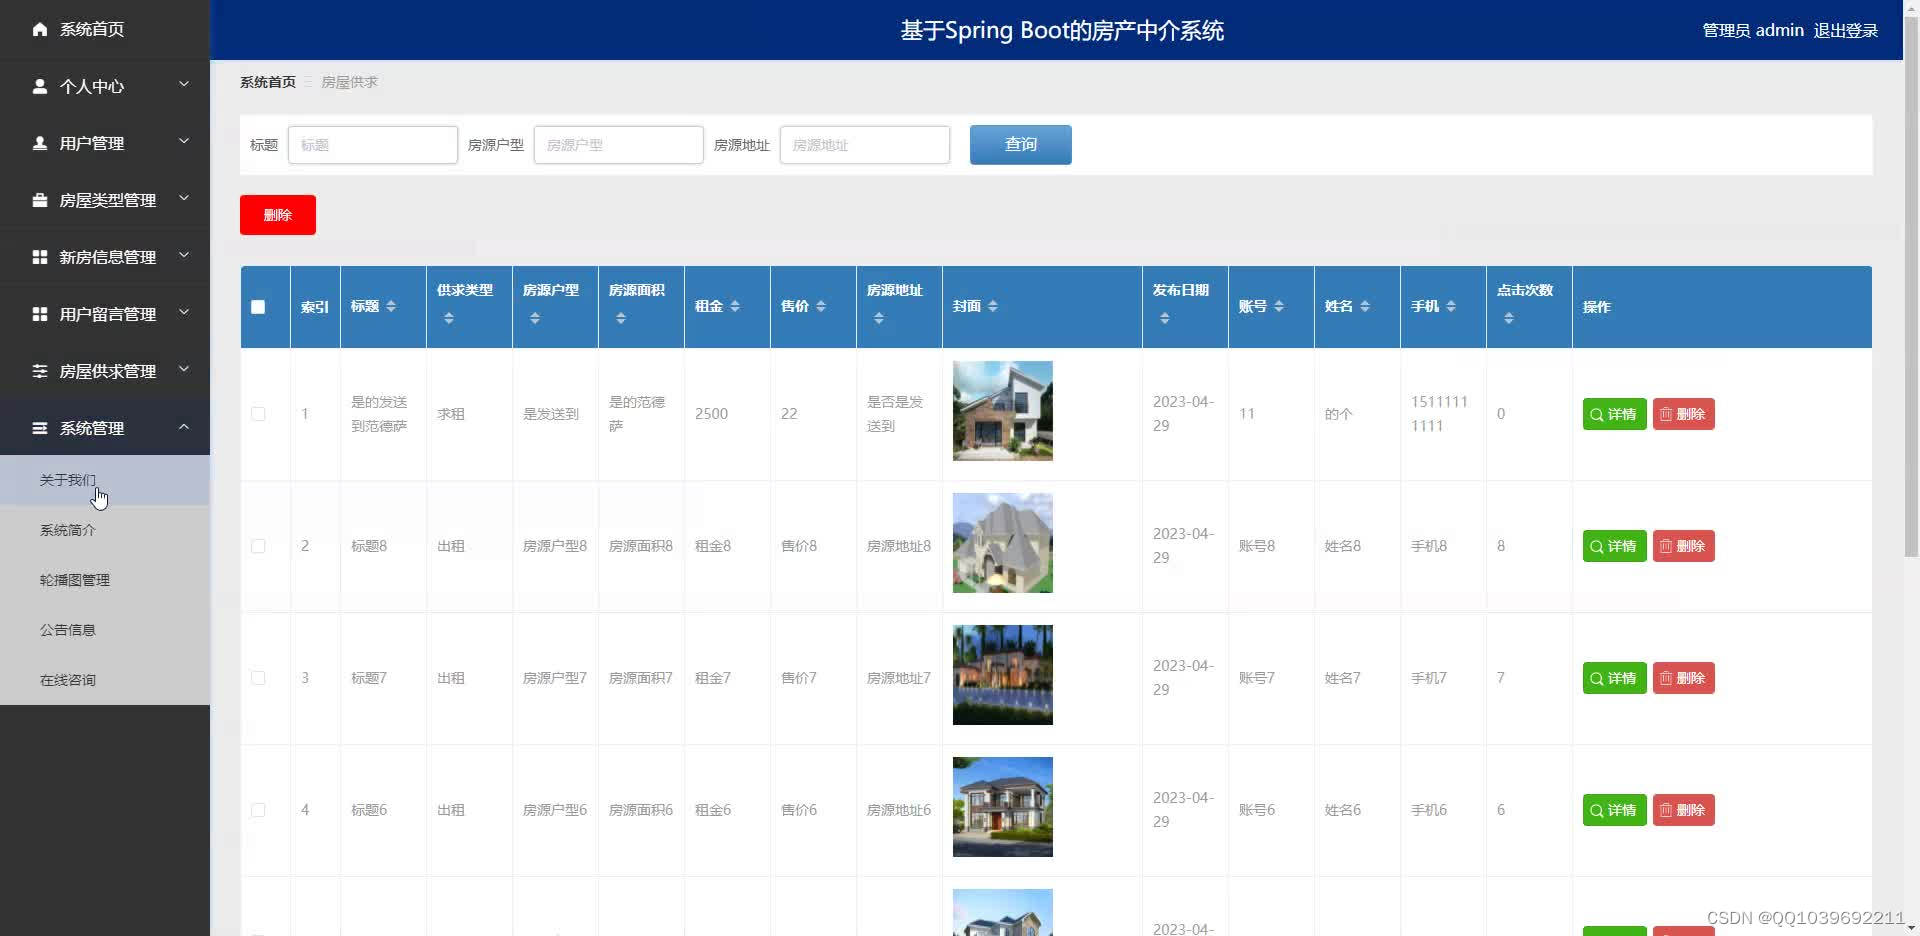Screen dimensions: 1920x936
Task: Check the checkbox for row 标题7
Action: (258, 678)
